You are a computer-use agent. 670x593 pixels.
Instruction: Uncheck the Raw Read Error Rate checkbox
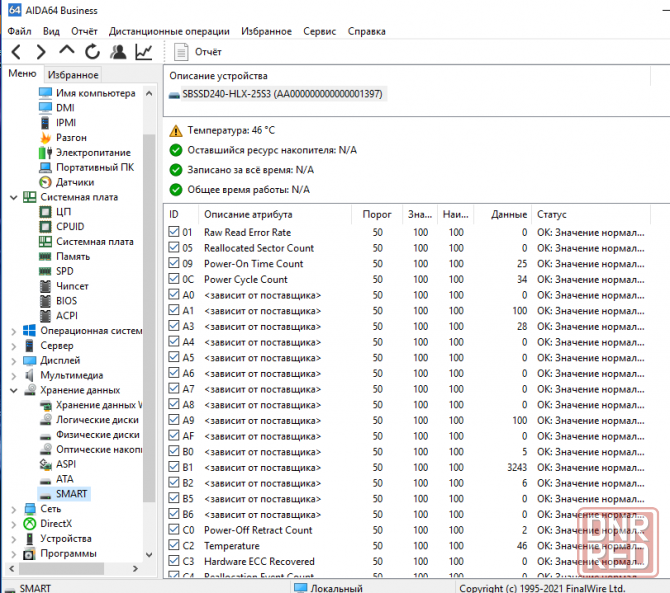pyautogui.click(x=175, y=232)
